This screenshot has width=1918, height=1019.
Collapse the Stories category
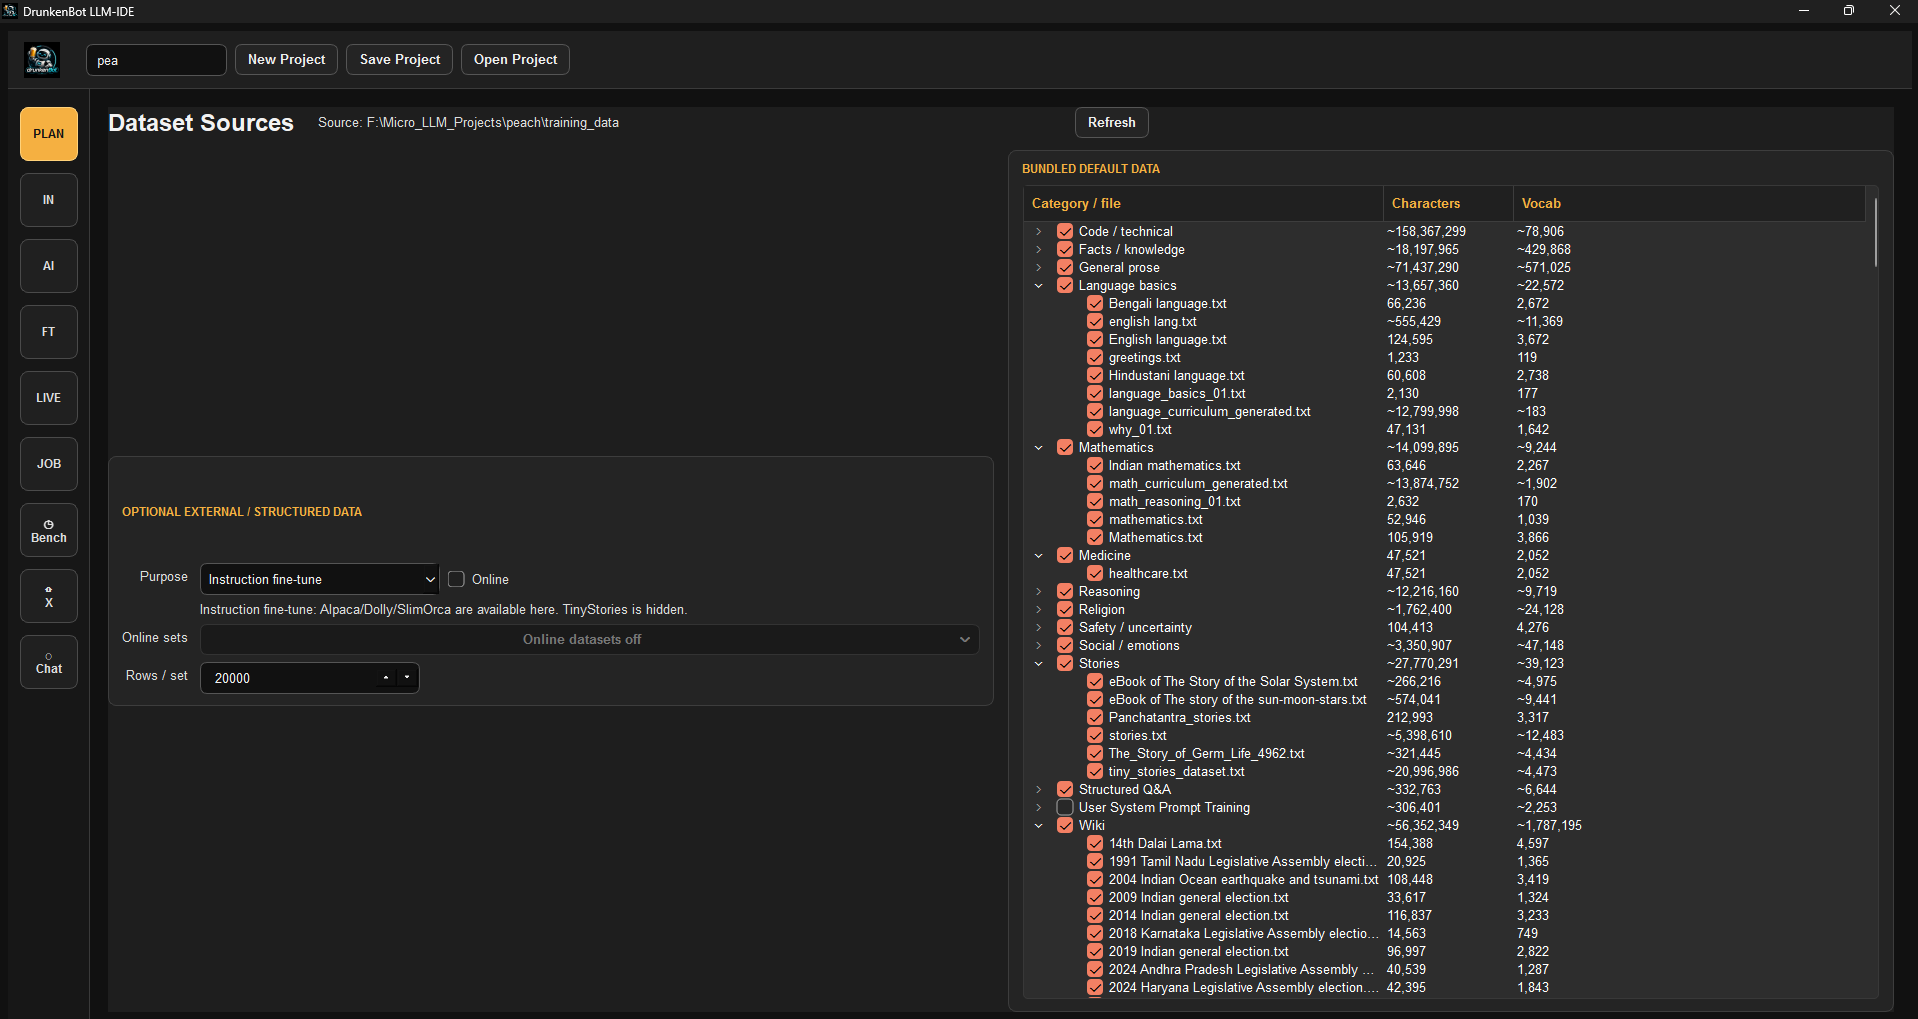(1039, 663)
